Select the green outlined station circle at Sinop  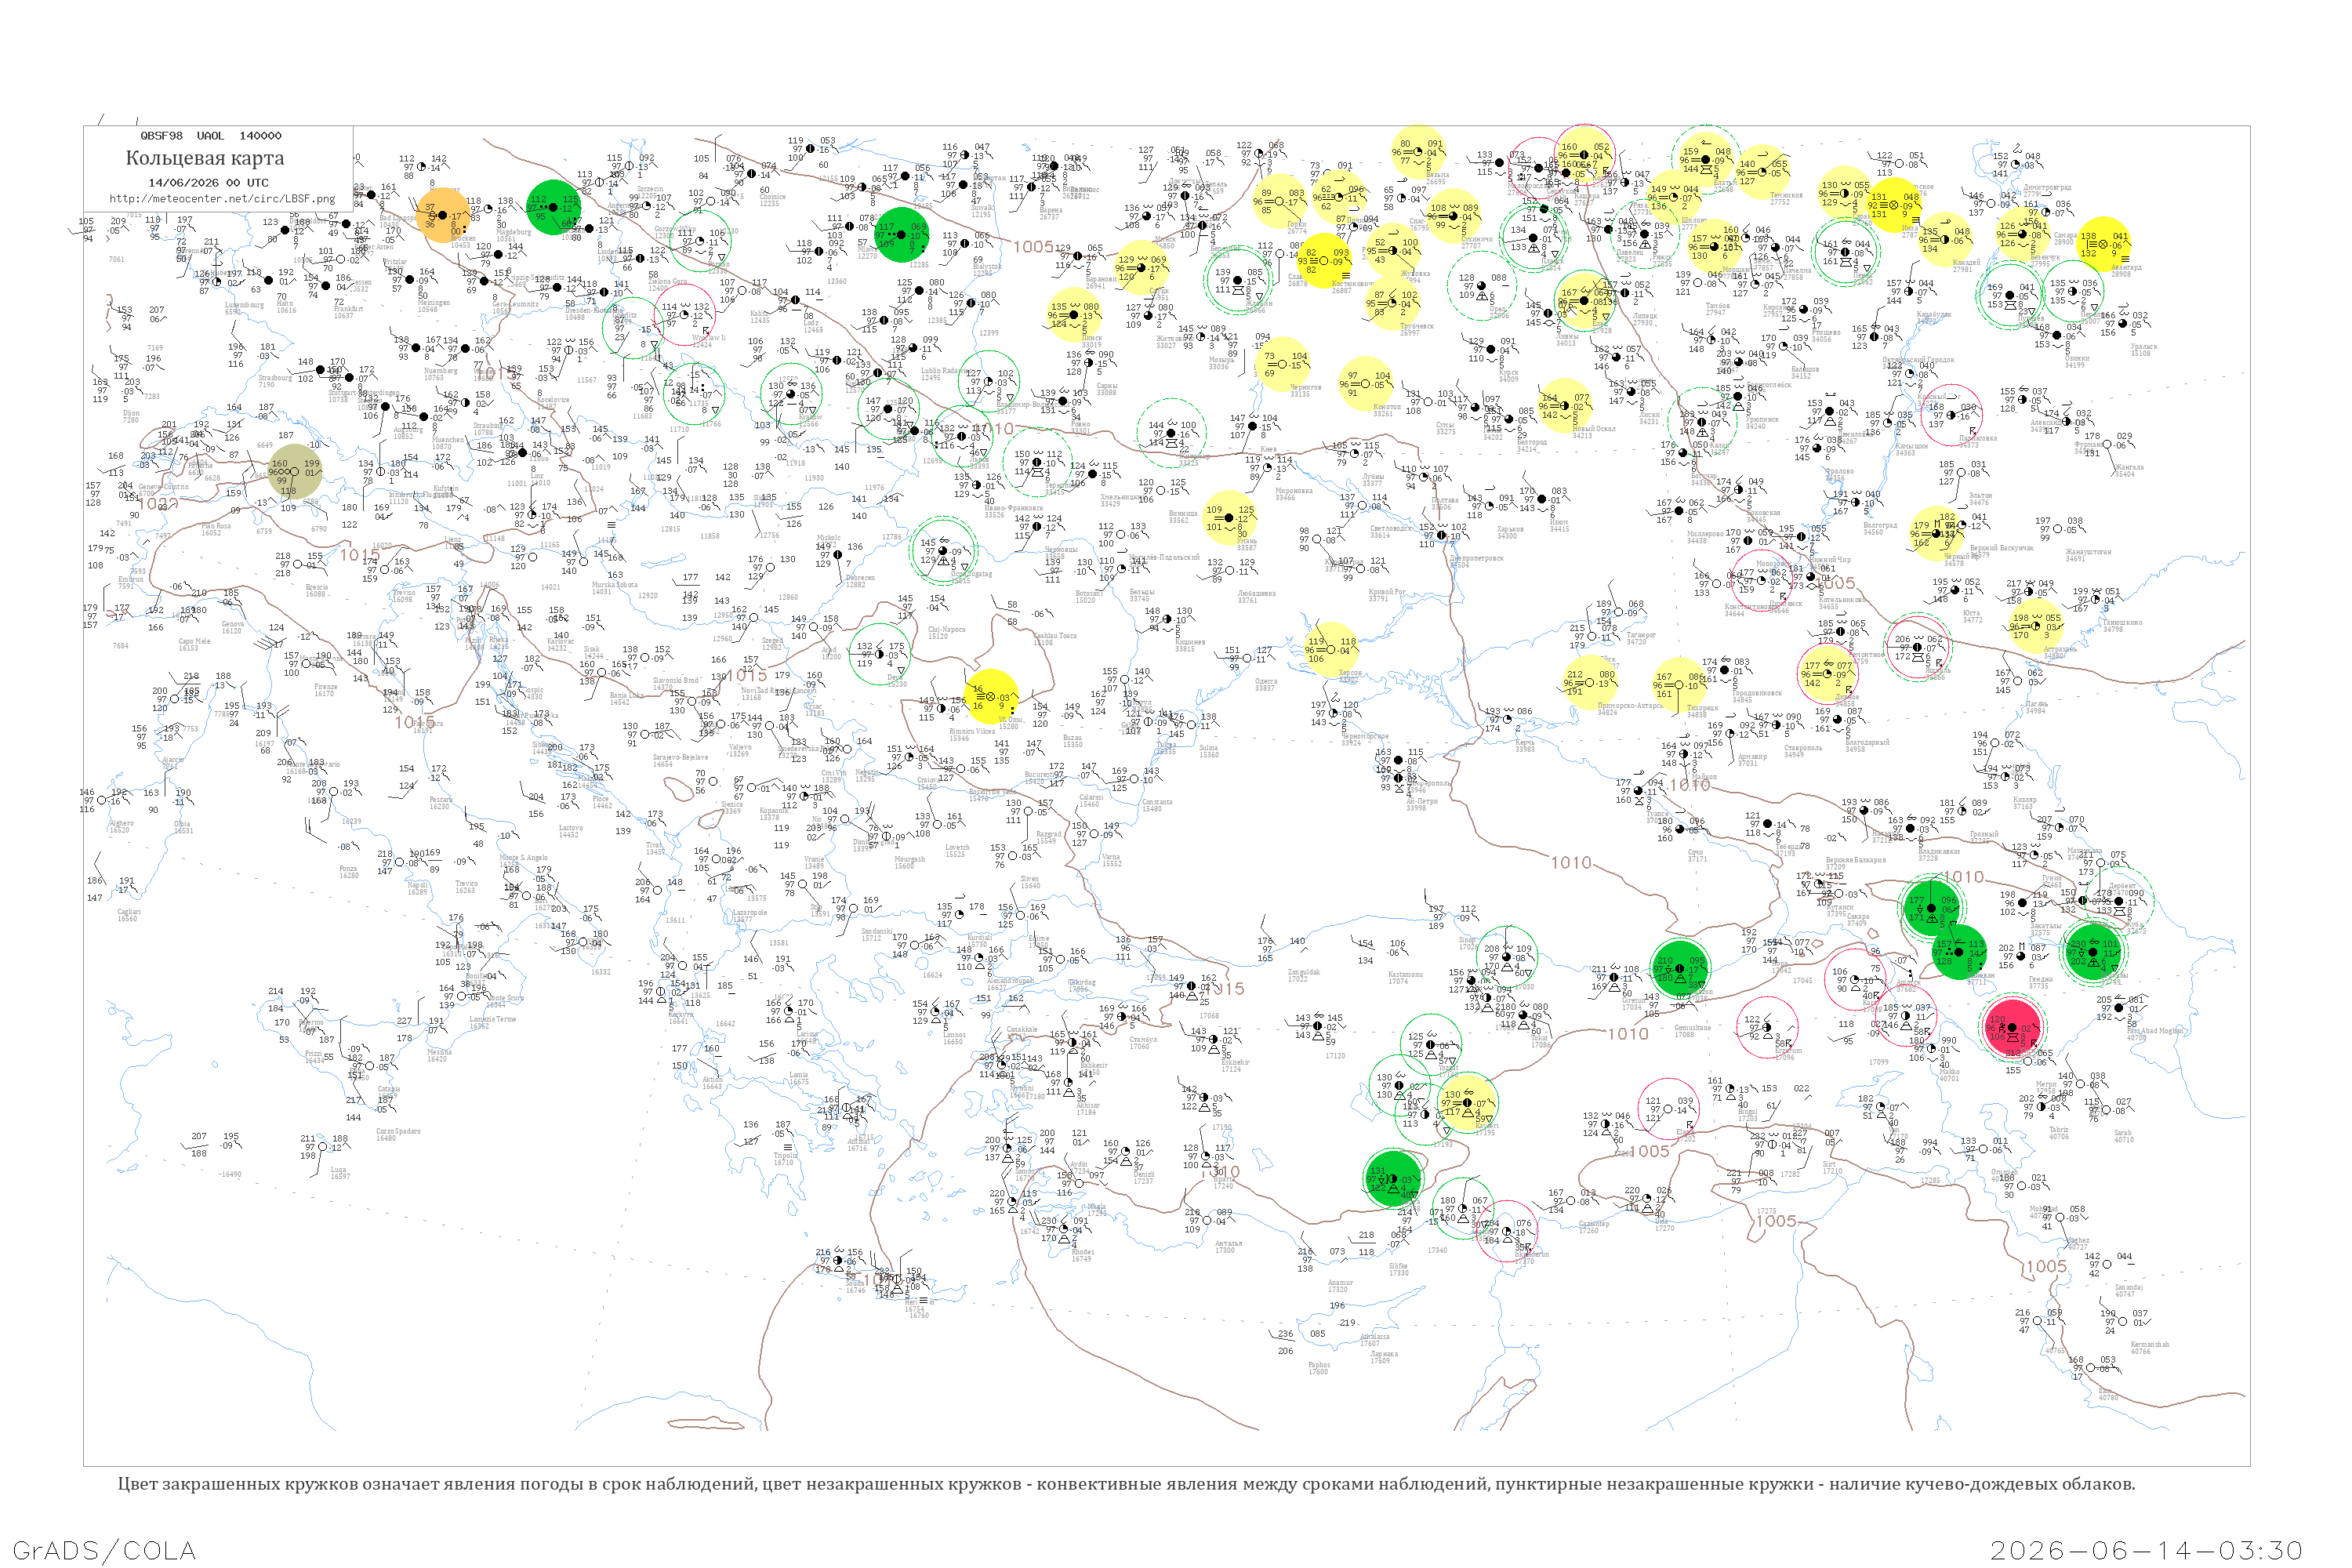[x=1507, y=956]
